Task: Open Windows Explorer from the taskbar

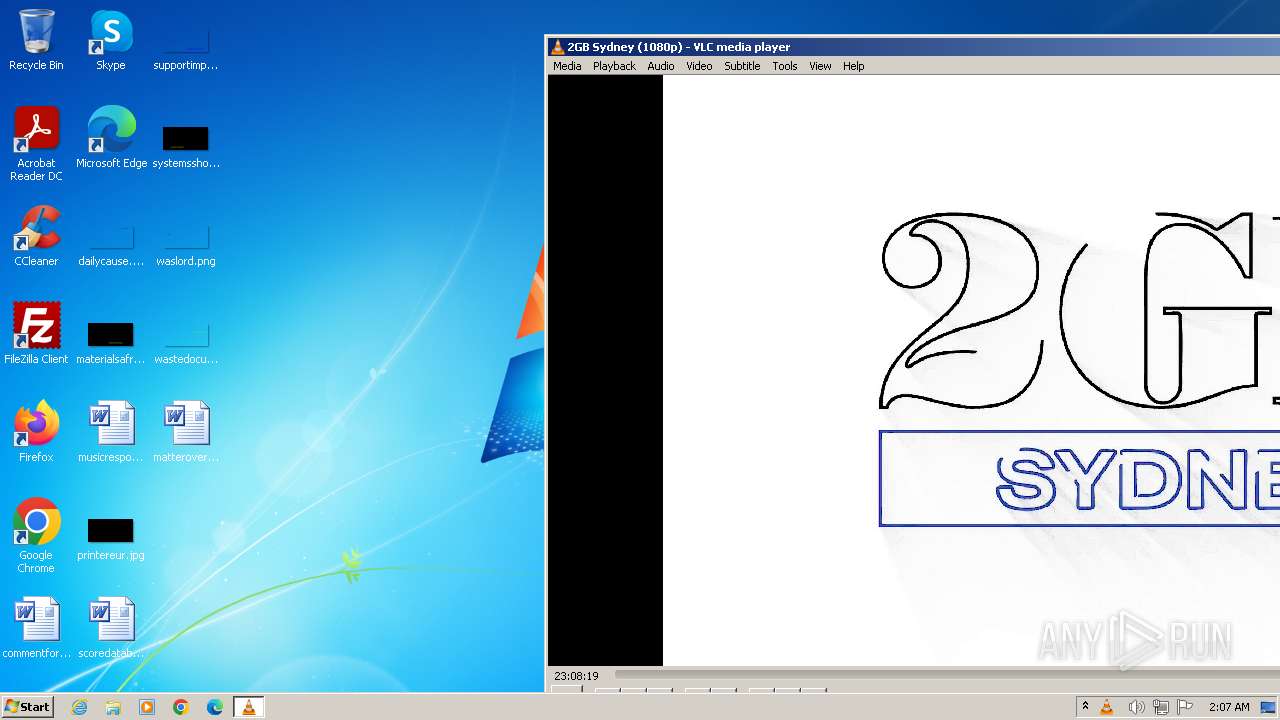Action: 113,707
